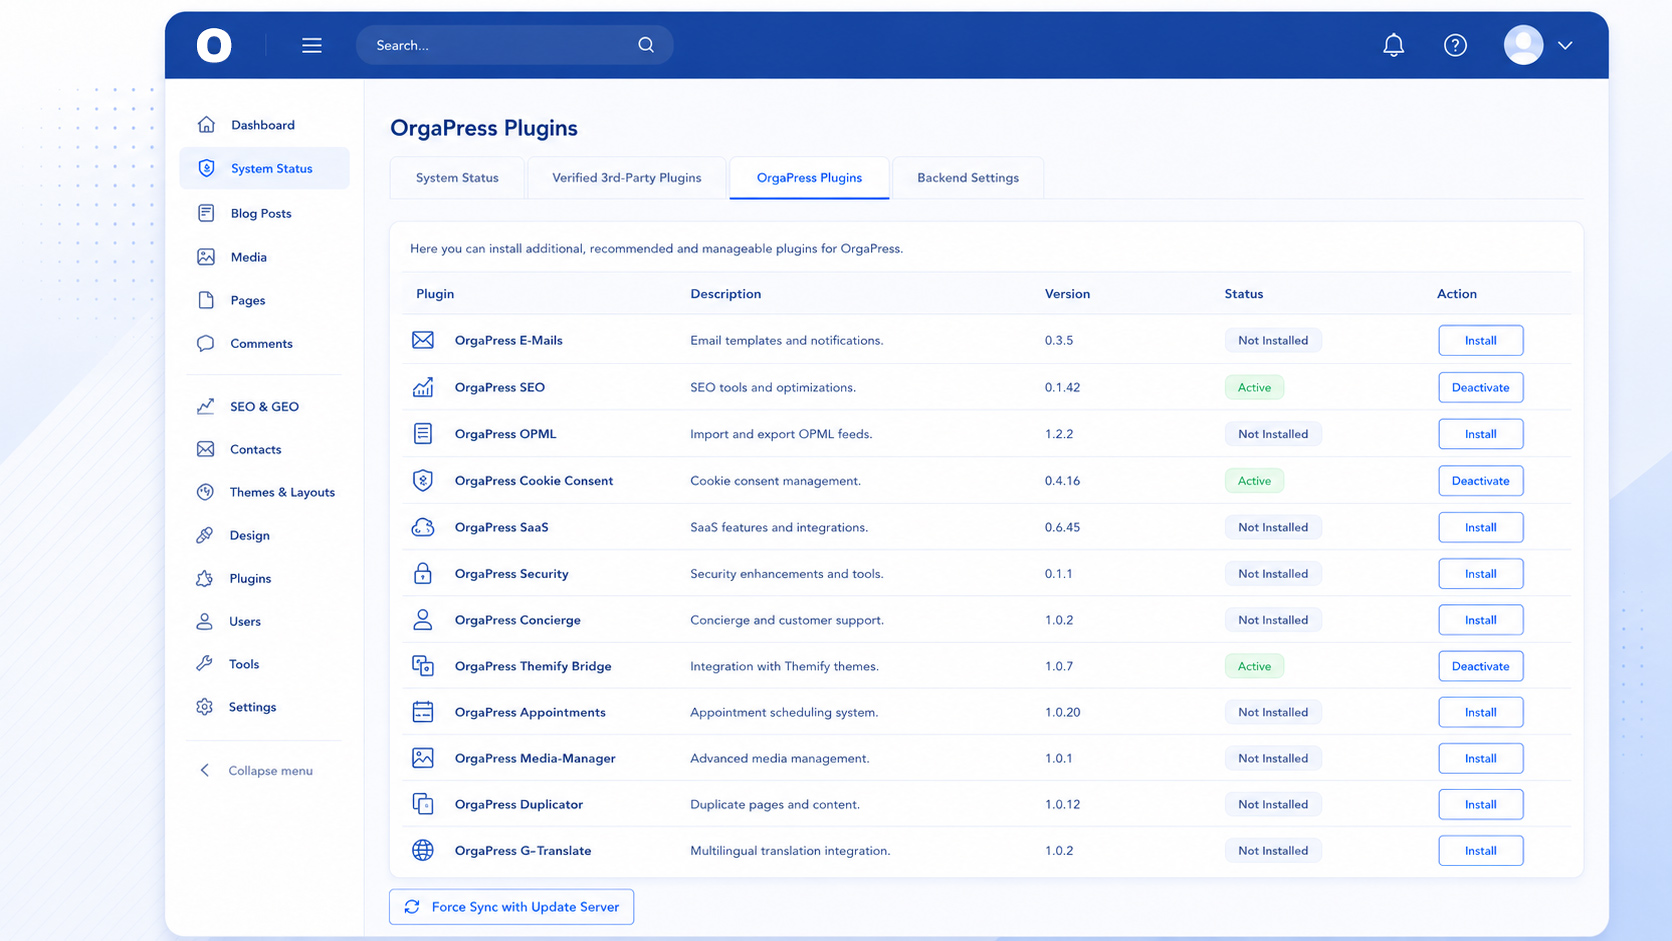Install the OrgaPress E-Mails plugin
This screenshot has width=1672, height=941.
point(1480,340)
